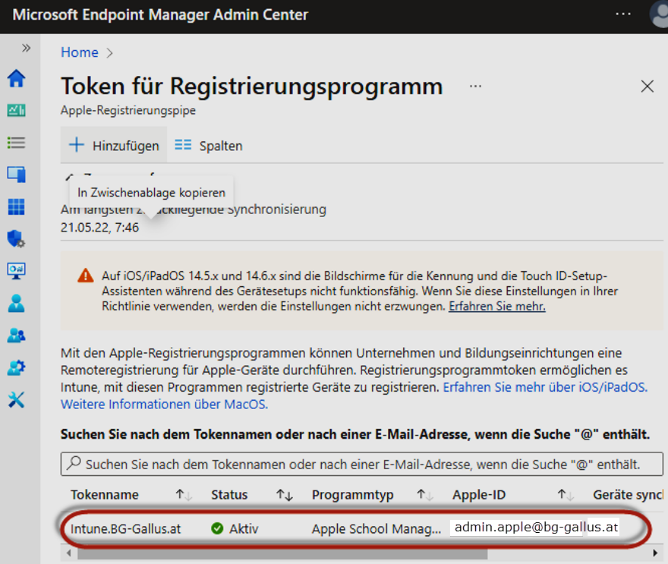Viewport: 668px width, 564px height.
Task: Open the Devices icon in sidebar
Action: tap(16, 175)
